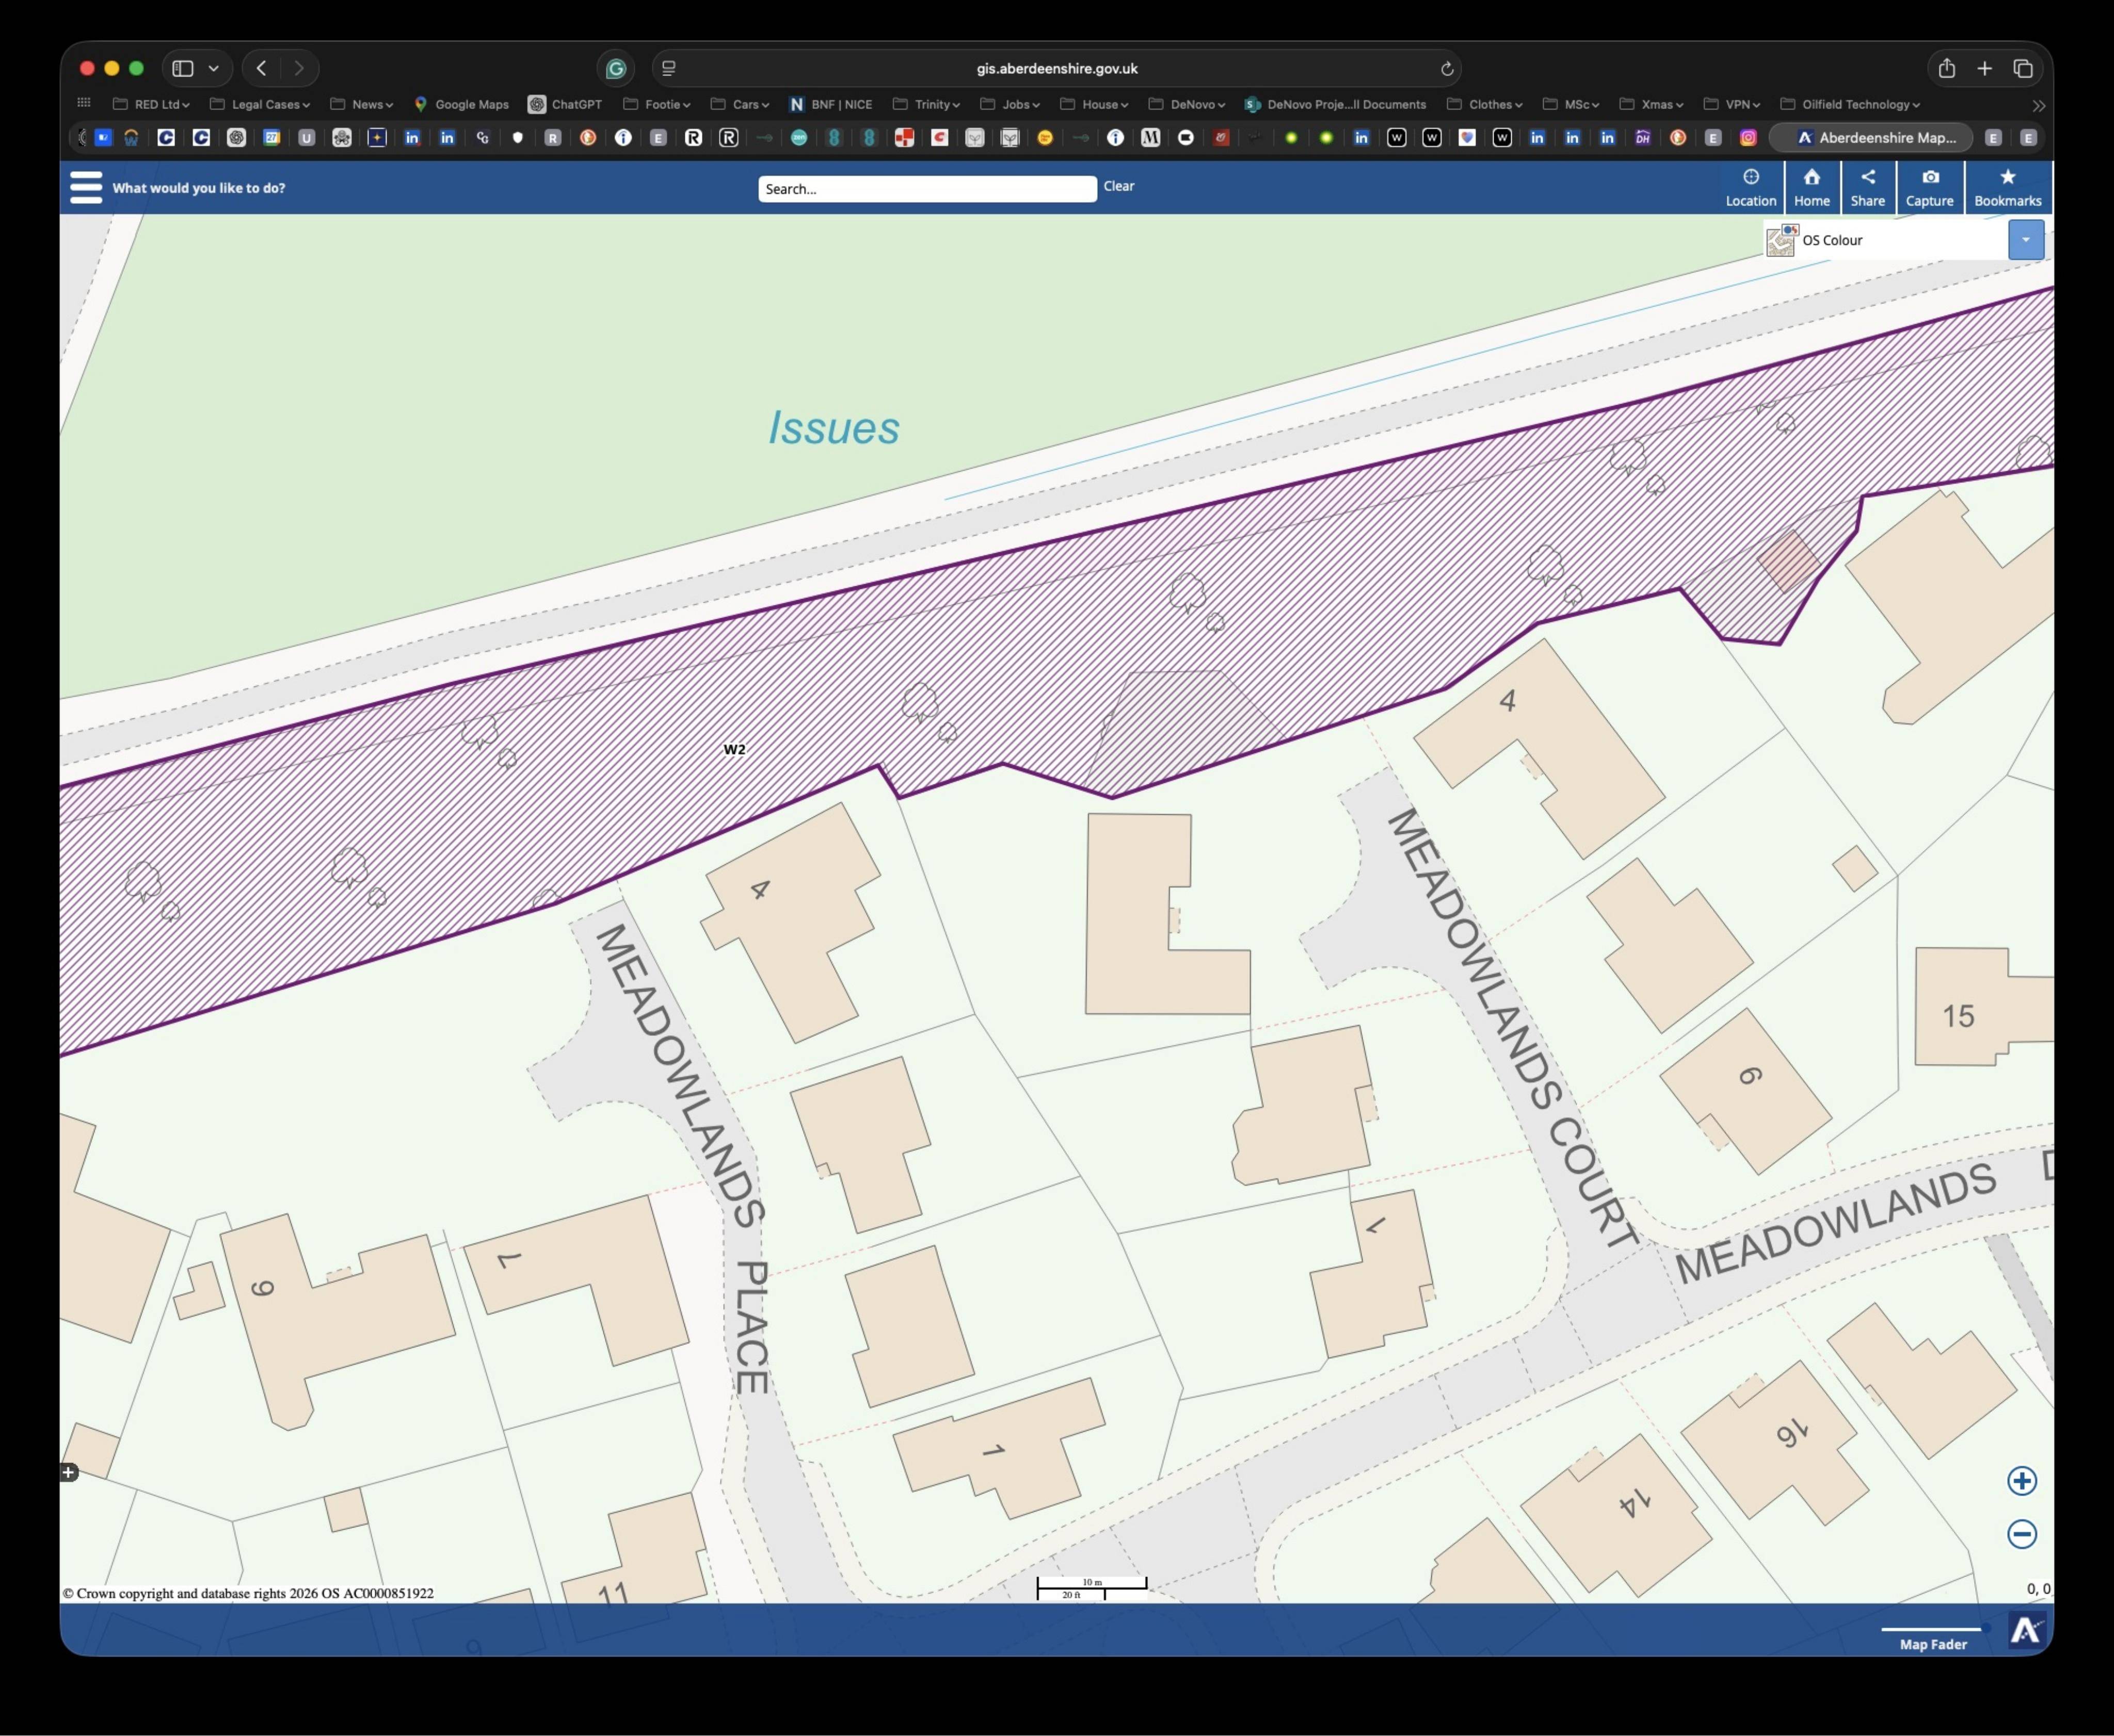Open the page reader menu icon
Viewport: 2114px width, 1736px height.
click(669, 69)
